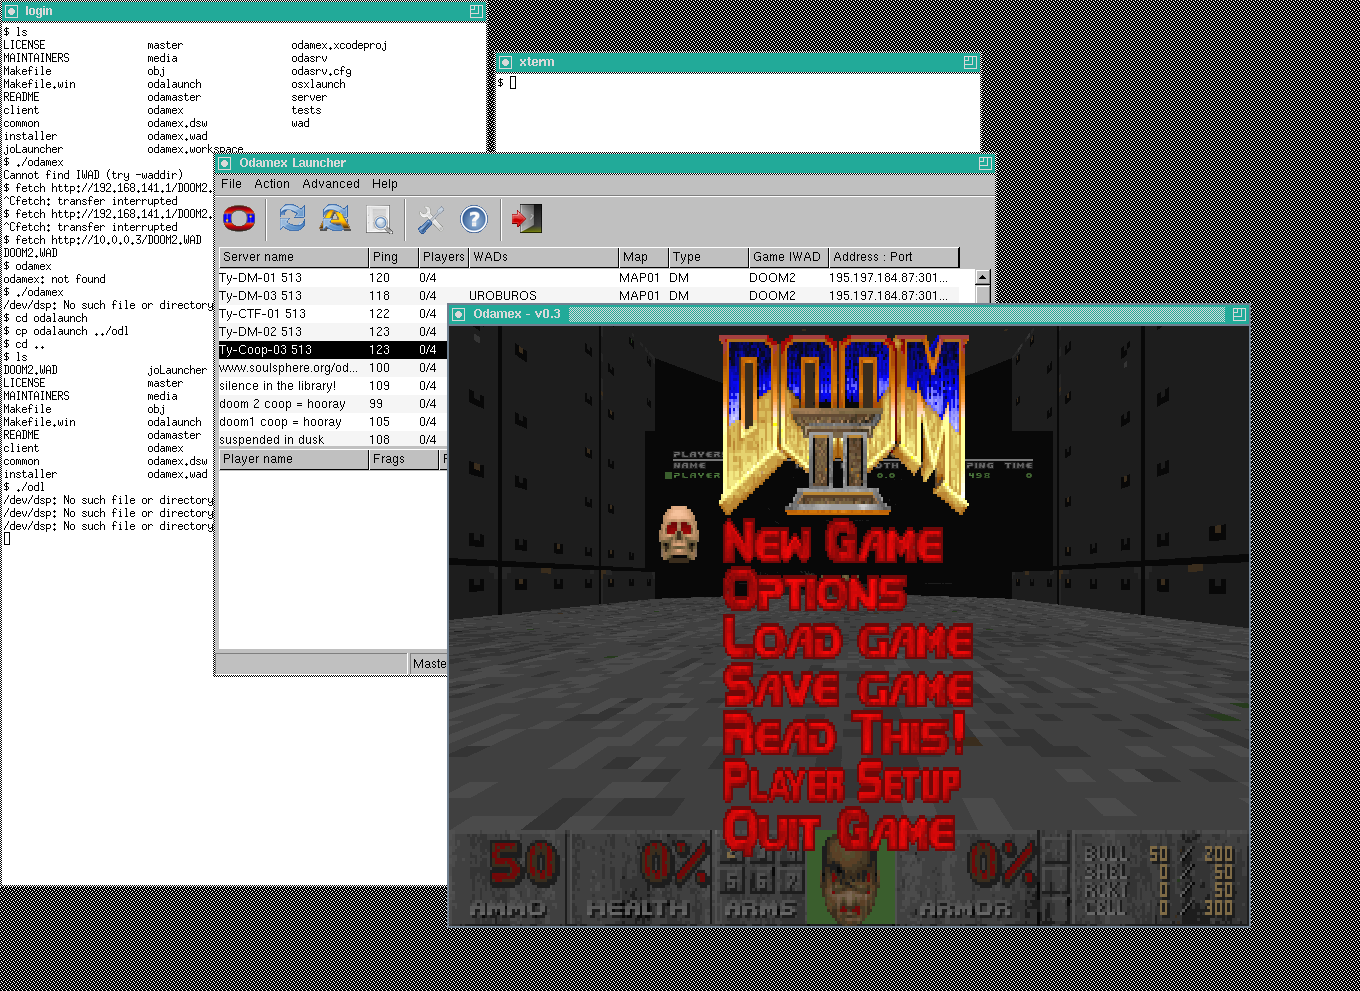
Task: Open window menu icon of Odamex v0.3 window
Action: 459,314
